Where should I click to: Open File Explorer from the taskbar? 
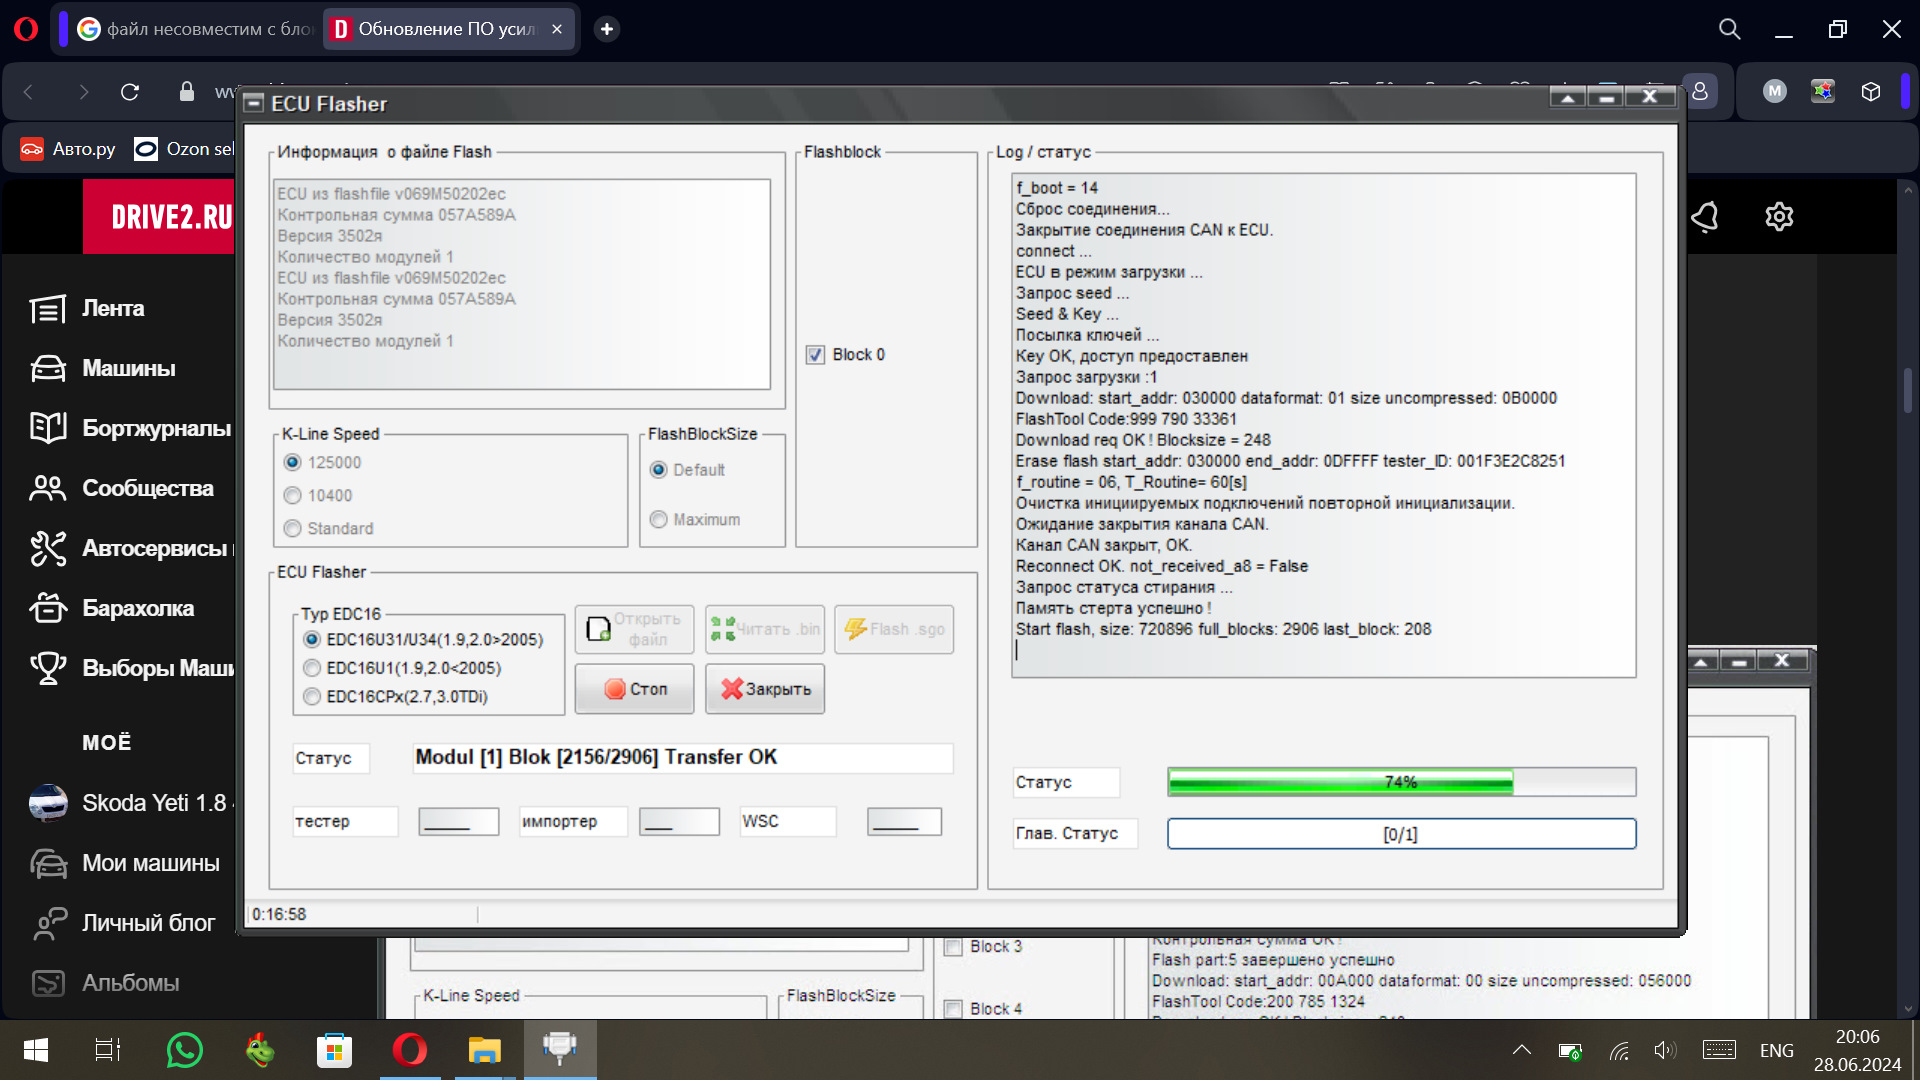pos(484,1050)
